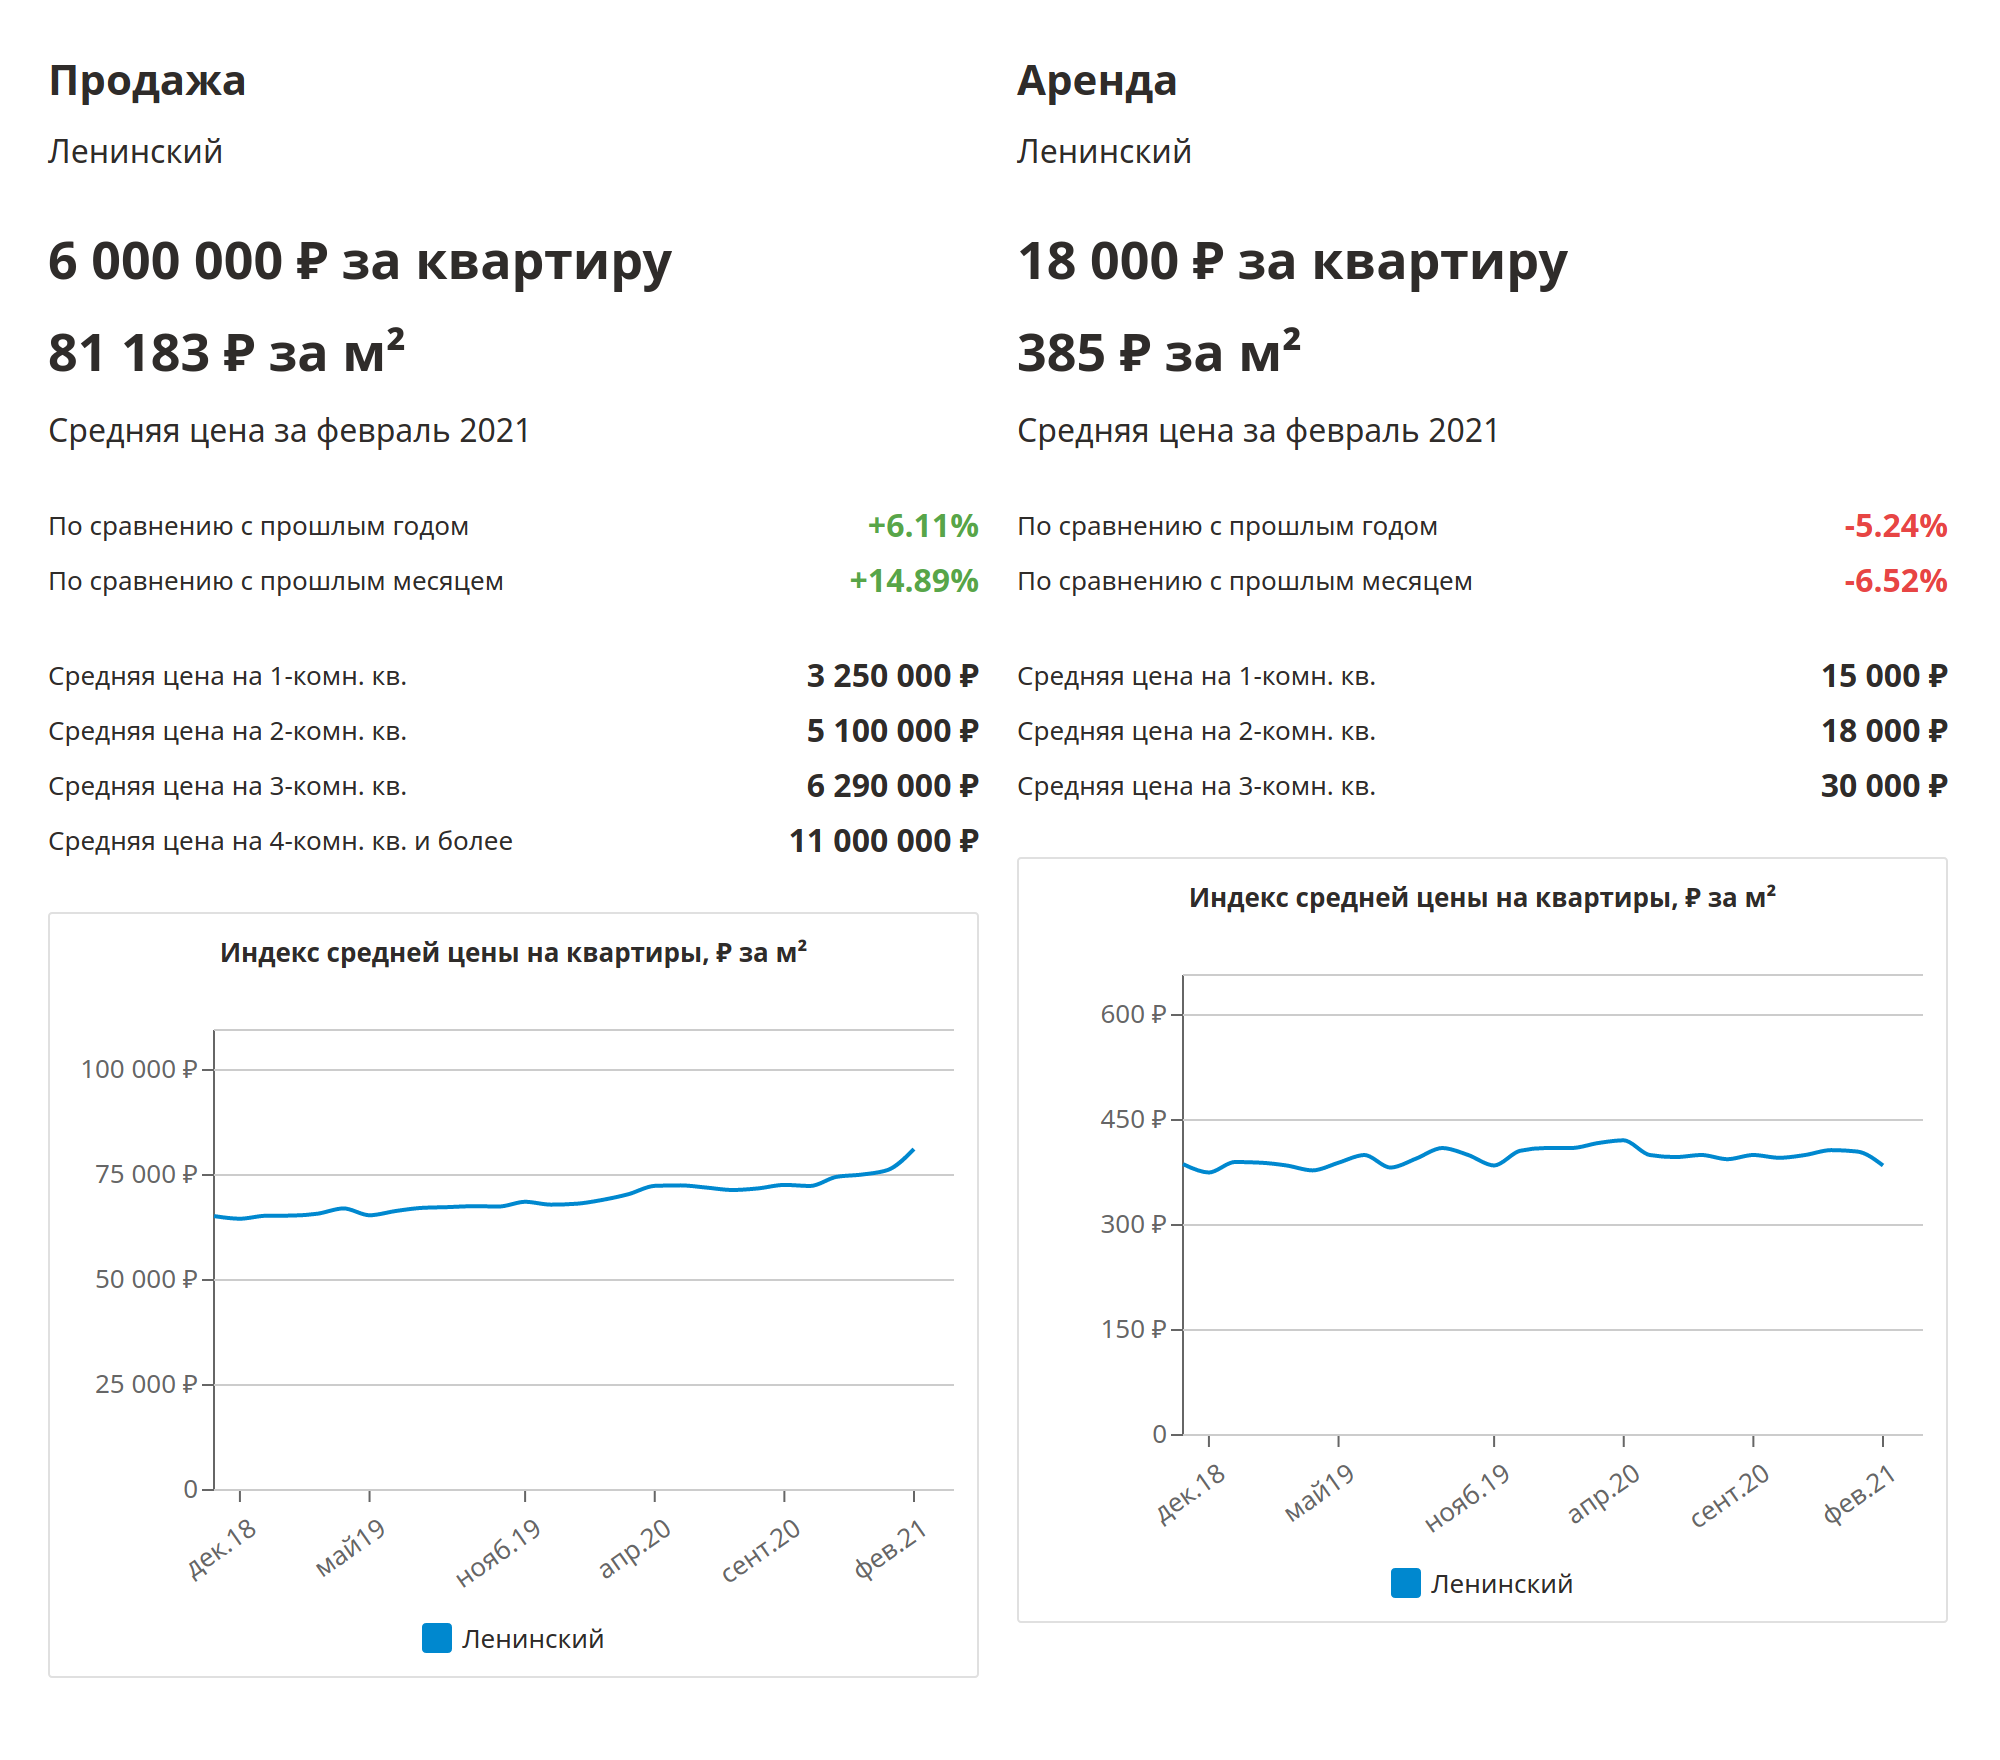
Task: Click the 75 000 ₽ y-axis label
Action: (146, 1174)
